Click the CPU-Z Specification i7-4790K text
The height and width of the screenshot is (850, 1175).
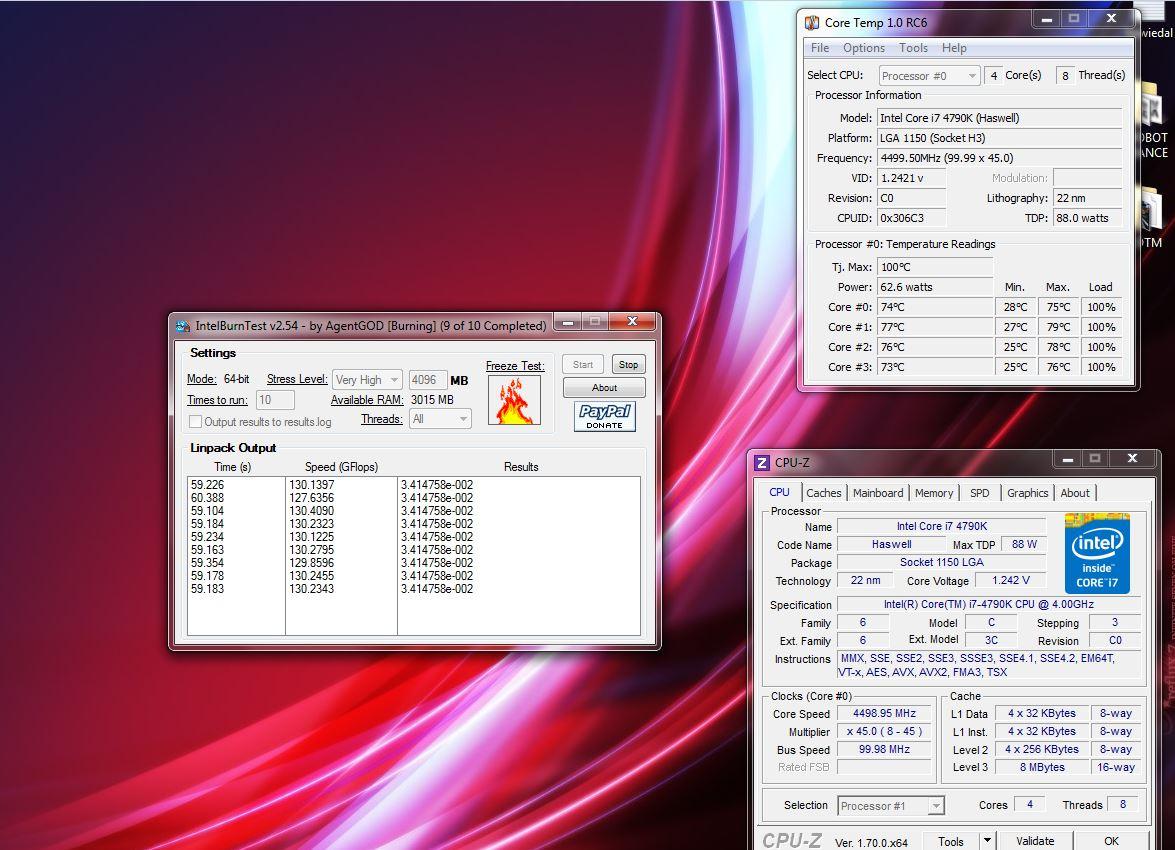[x=989, y=605]
